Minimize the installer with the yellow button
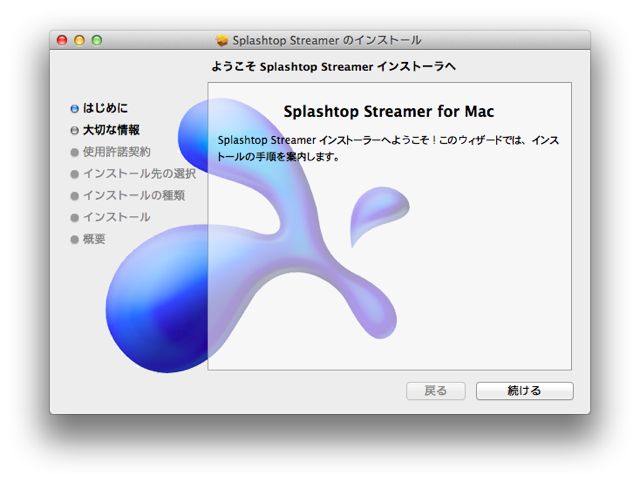The height and width of the screenshot is (483, 640). (80, 40)
